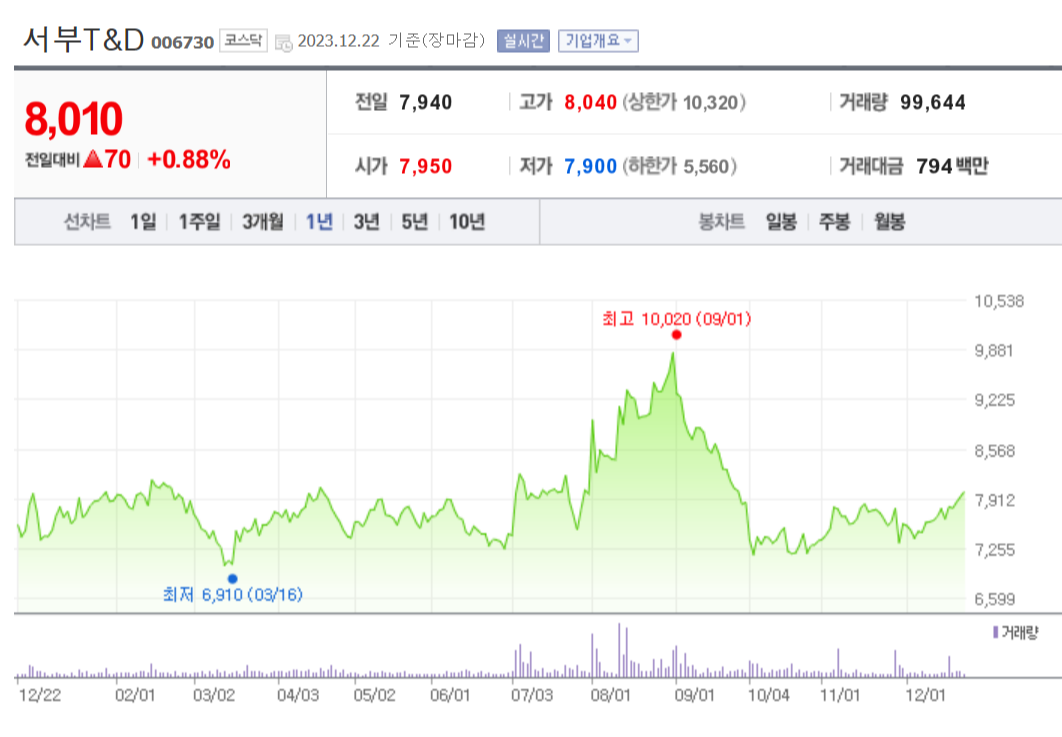Click the 실시간 real-time button
Screen dimensions: 1062x737
click(523, 41)
